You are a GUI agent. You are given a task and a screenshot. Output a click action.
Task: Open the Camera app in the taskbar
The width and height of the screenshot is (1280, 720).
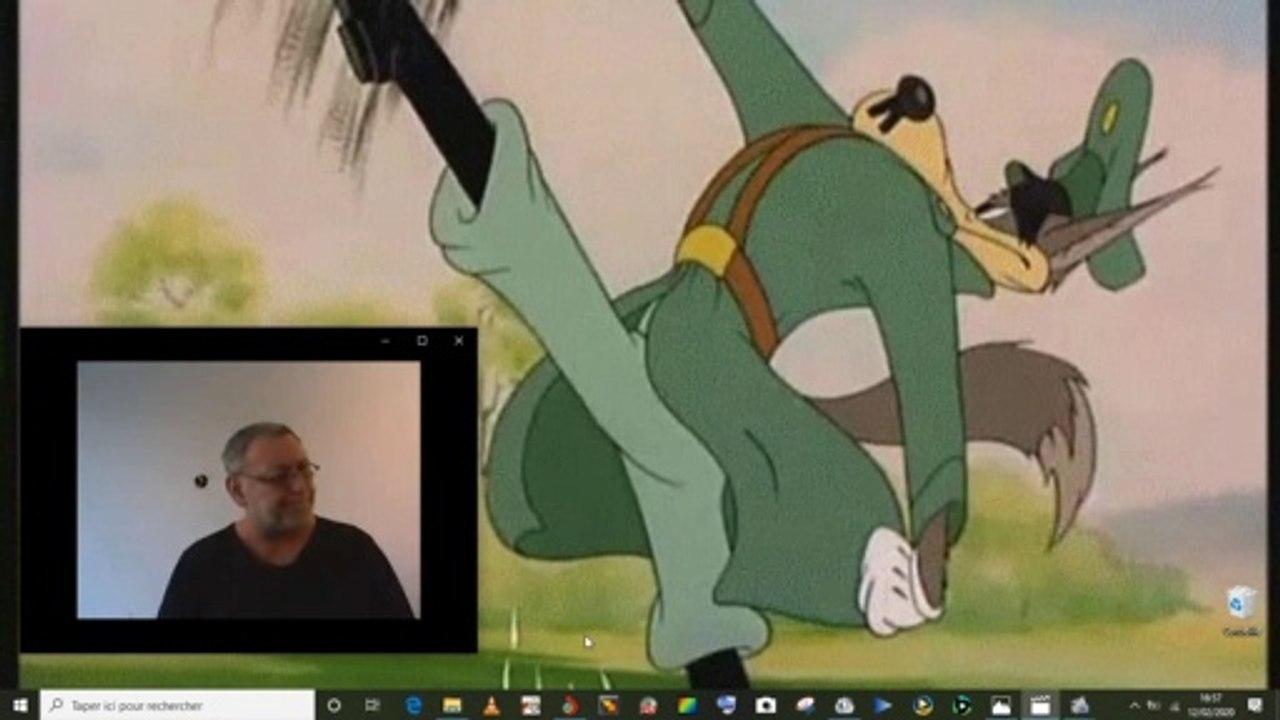(x=766, y=705)
